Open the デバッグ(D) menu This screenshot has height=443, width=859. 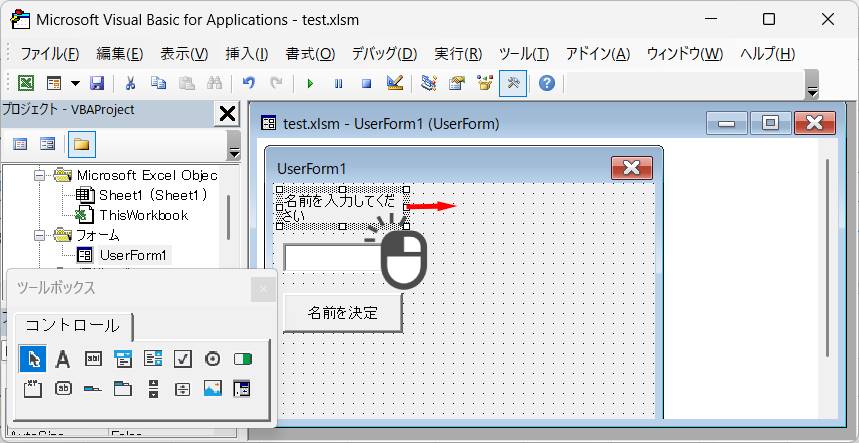385,54
